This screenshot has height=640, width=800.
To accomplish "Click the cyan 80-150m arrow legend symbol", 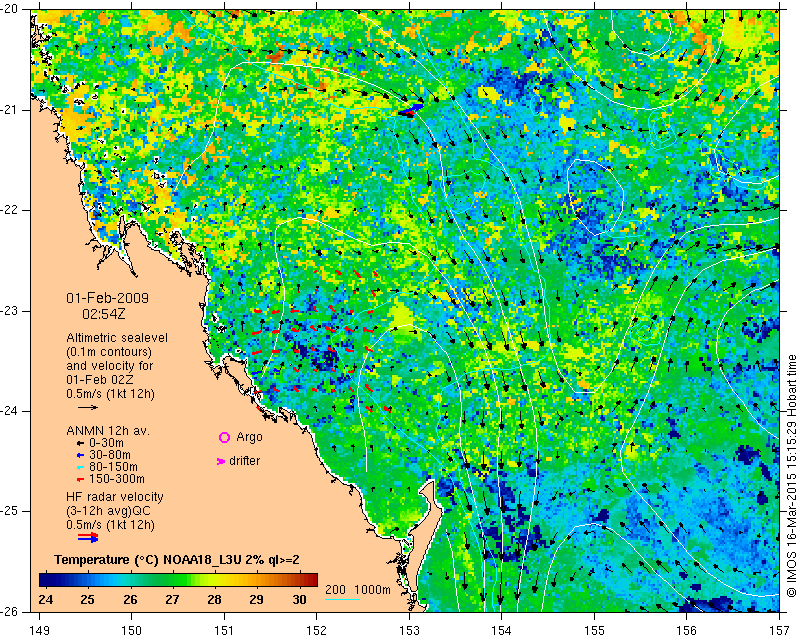I will 81,467.
